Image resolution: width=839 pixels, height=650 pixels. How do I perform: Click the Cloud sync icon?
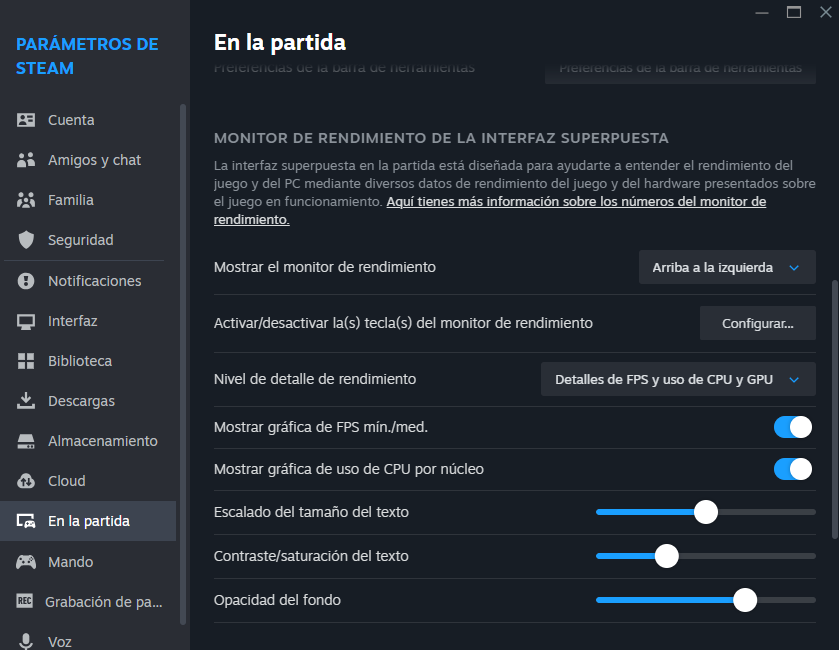coord(26,481)
